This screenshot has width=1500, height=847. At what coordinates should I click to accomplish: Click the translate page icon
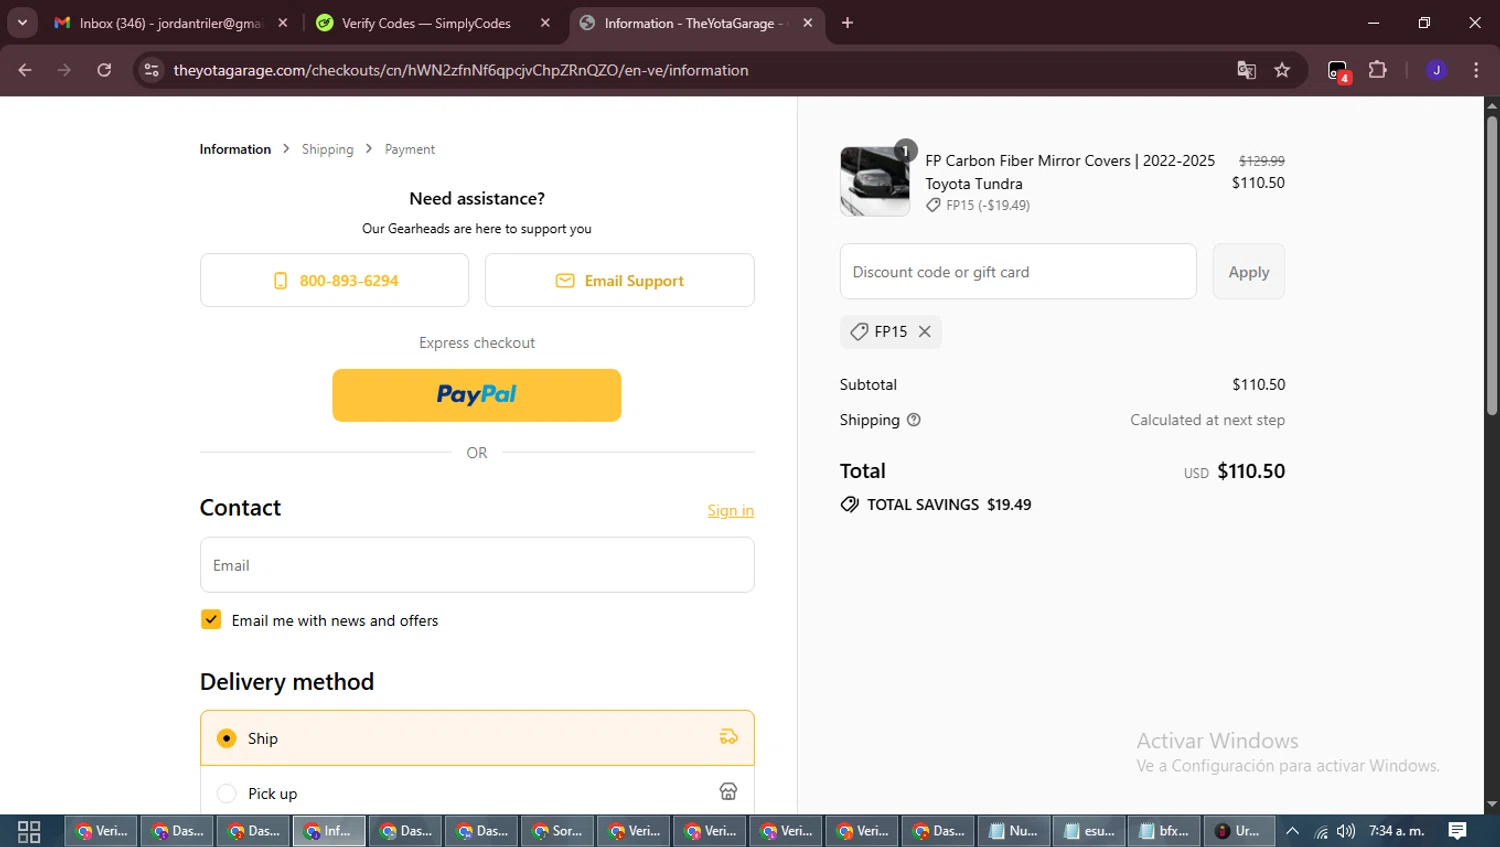[x=1246, y=70]
